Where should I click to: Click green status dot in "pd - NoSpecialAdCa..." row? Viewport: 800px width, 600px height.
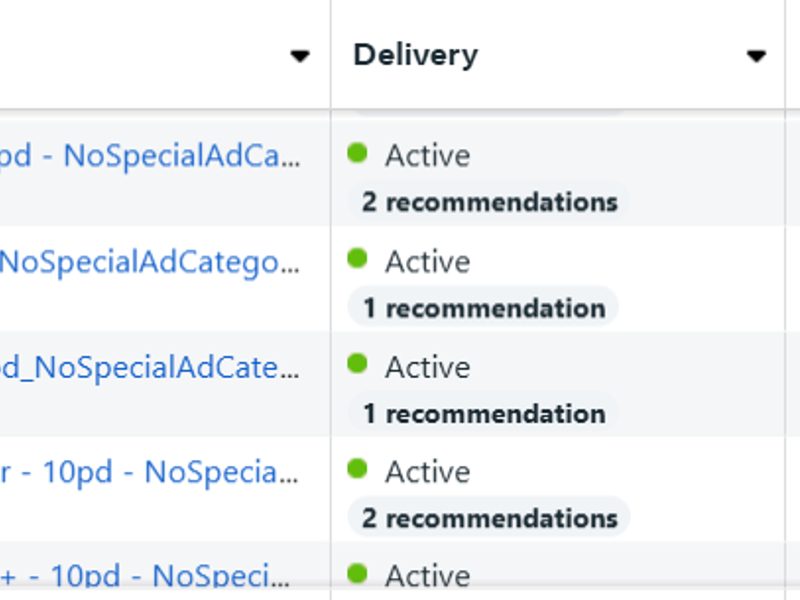(357, 153)
